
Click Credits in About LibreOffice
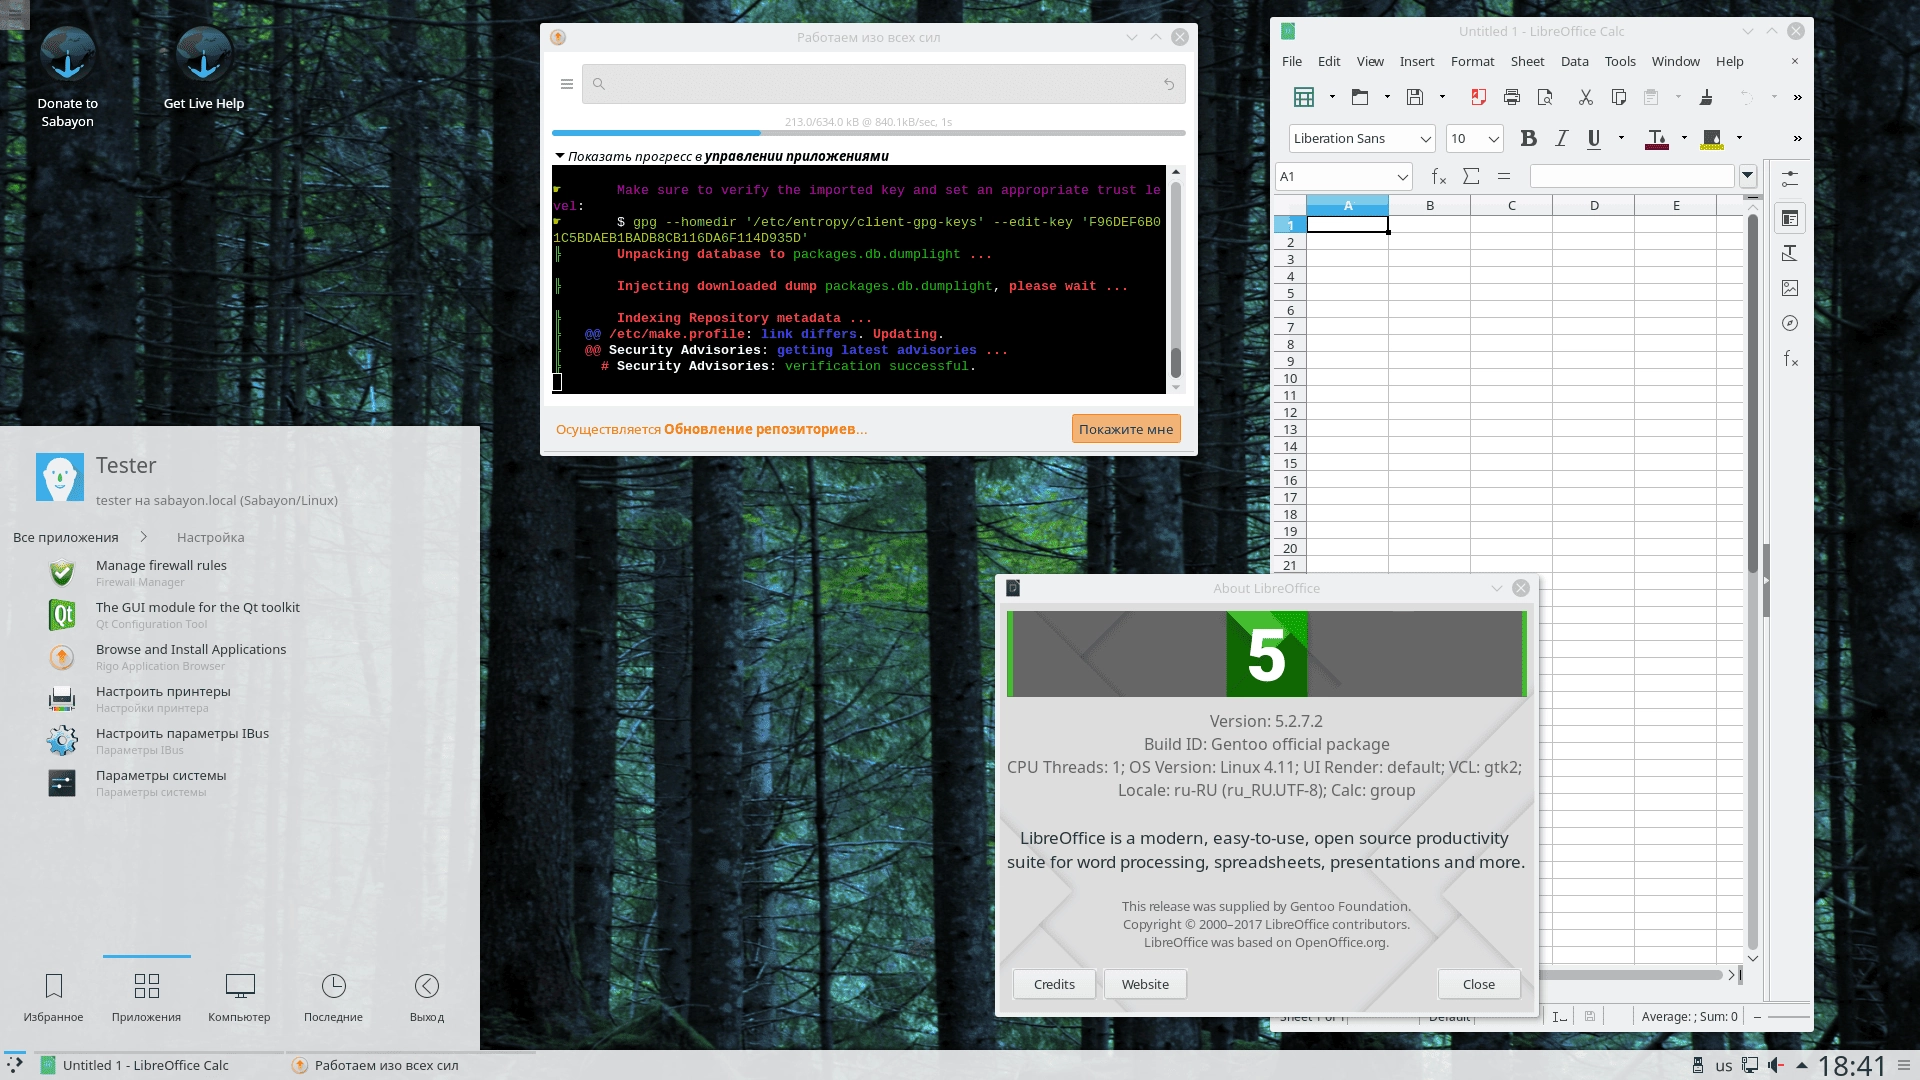pyautogui.click(x=1054, y=984)
